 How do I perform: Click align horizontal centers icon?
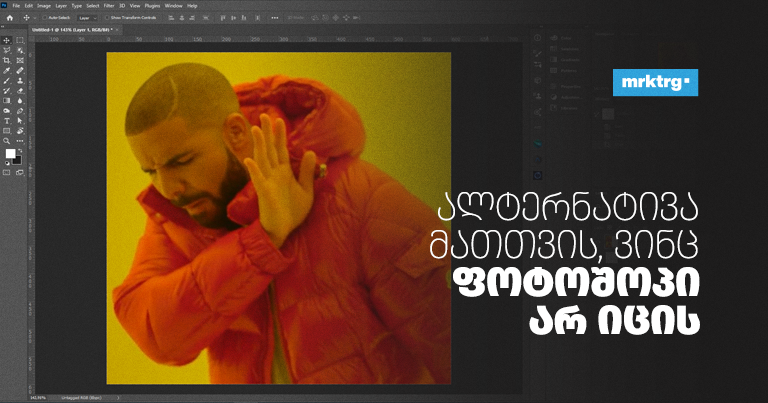point(182,18)
